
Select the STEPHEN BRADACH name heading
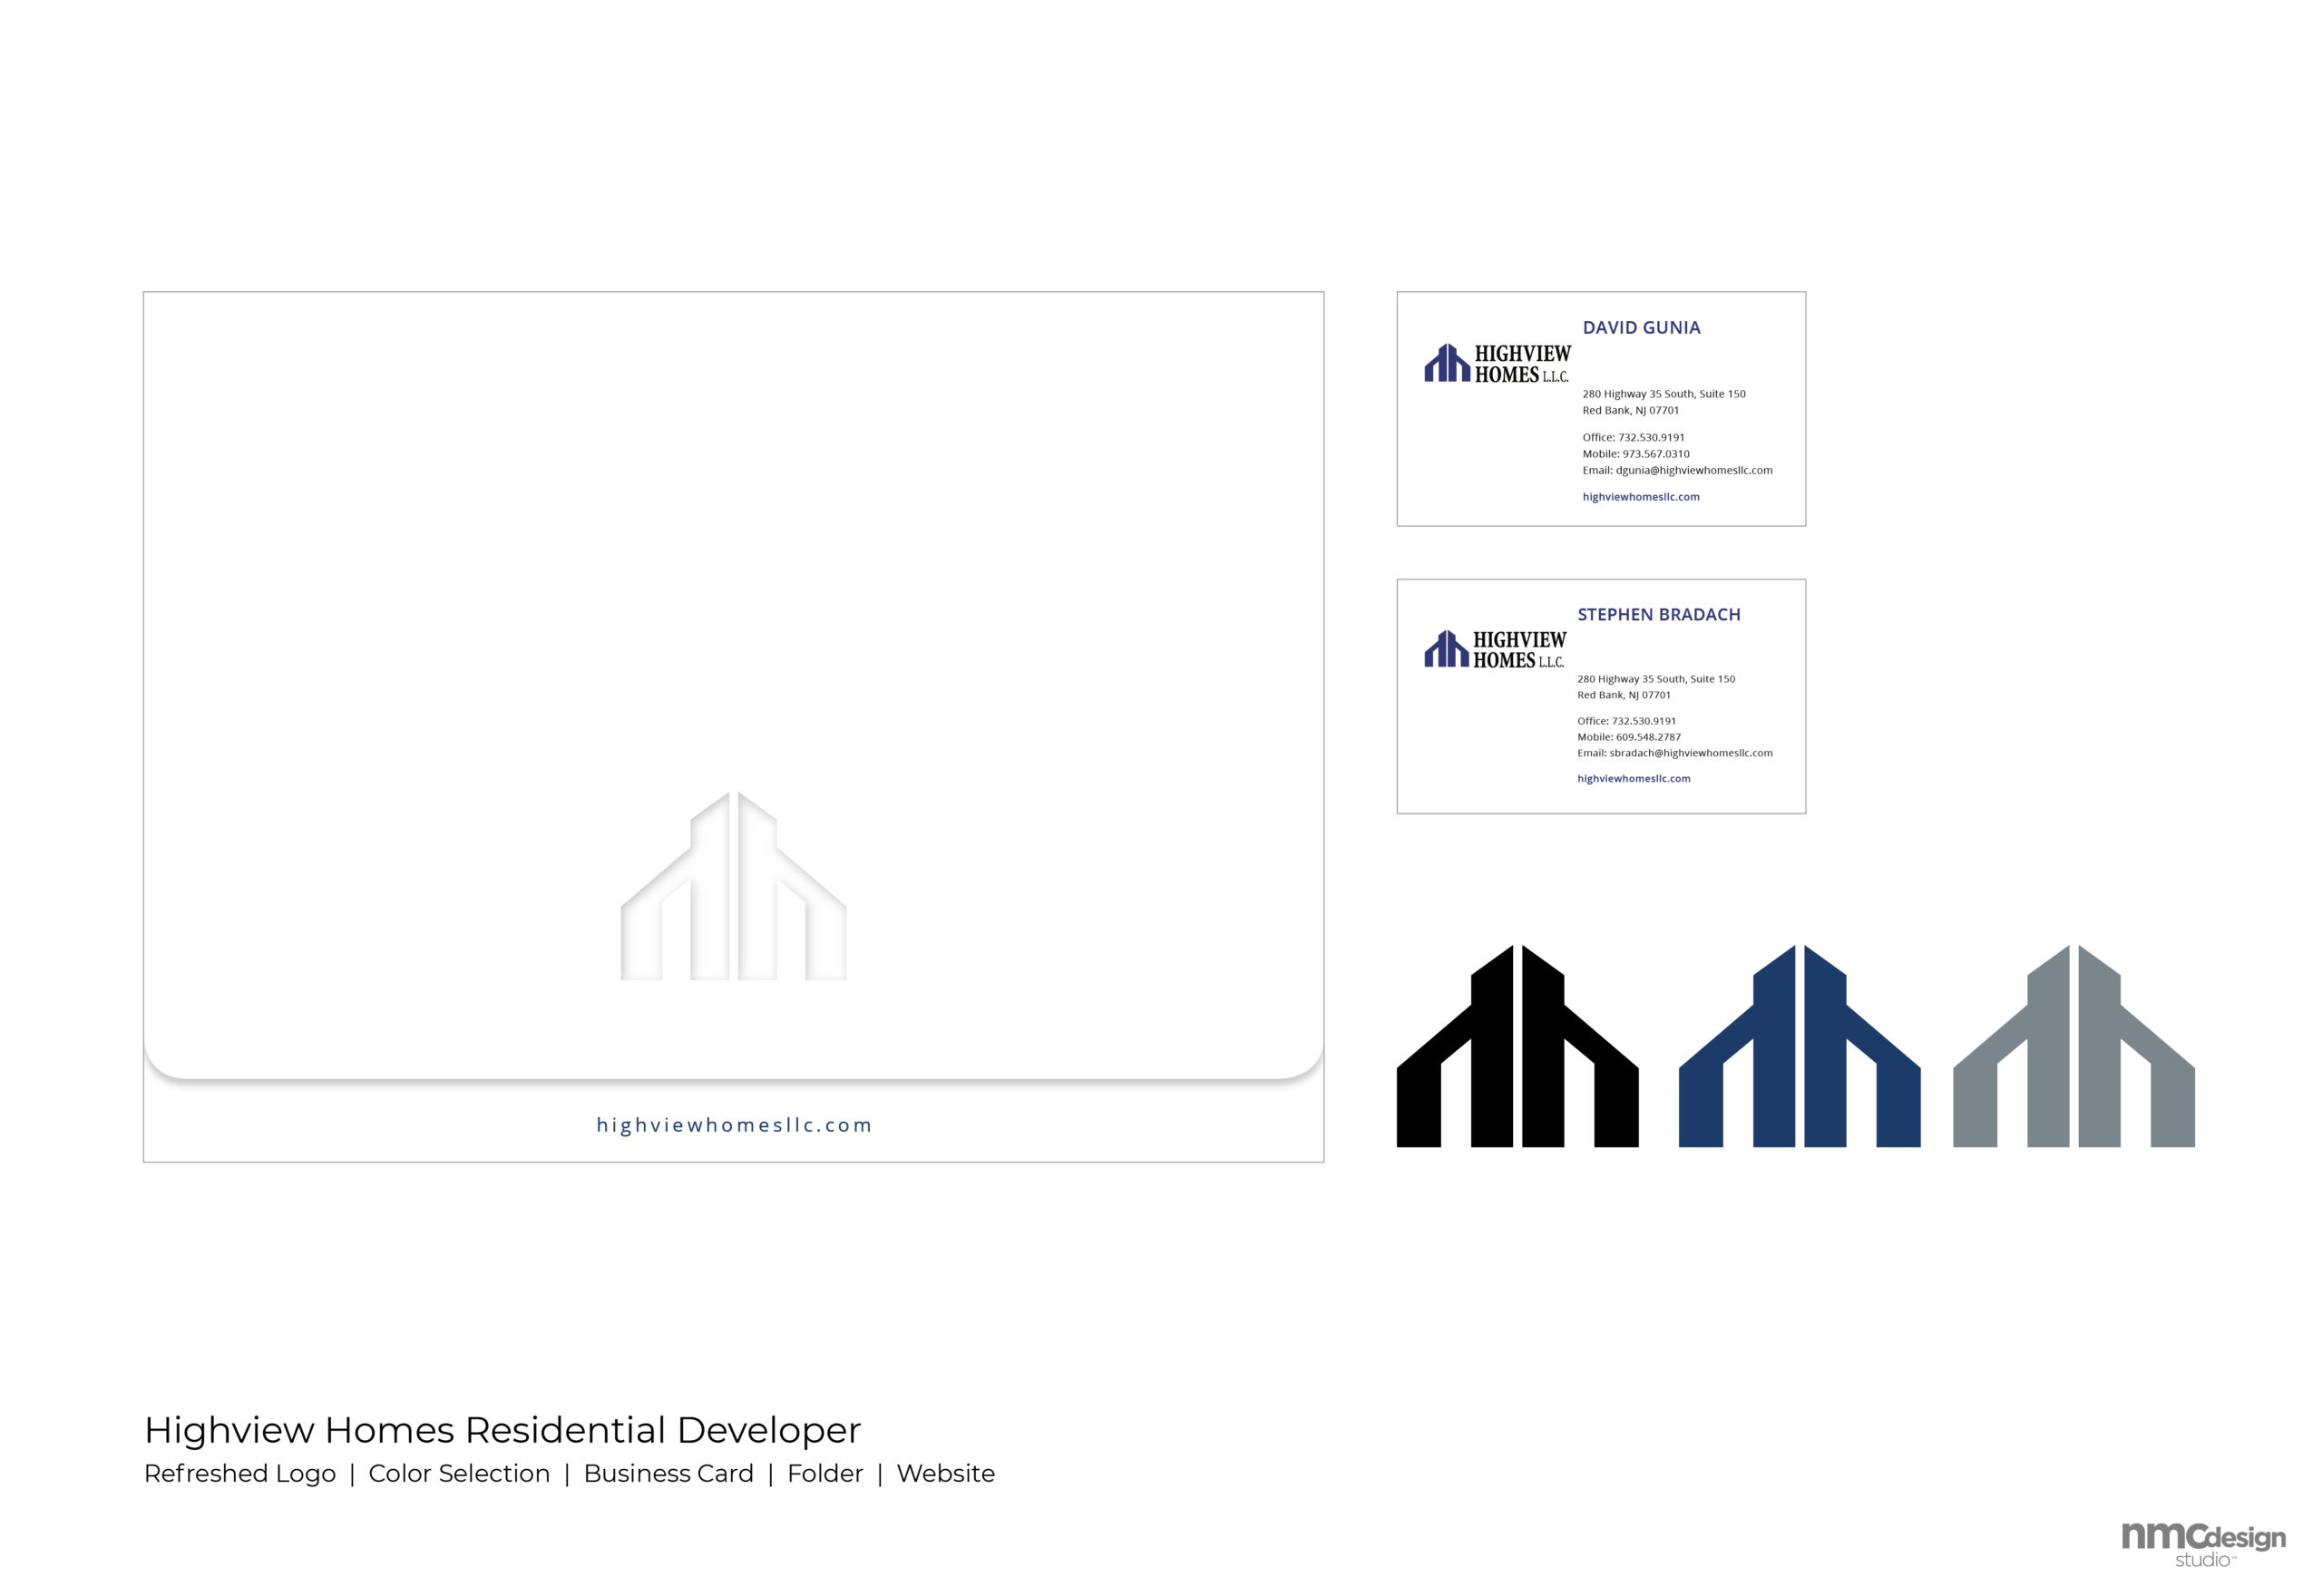pyautogui.click(x=1659, y=615)
